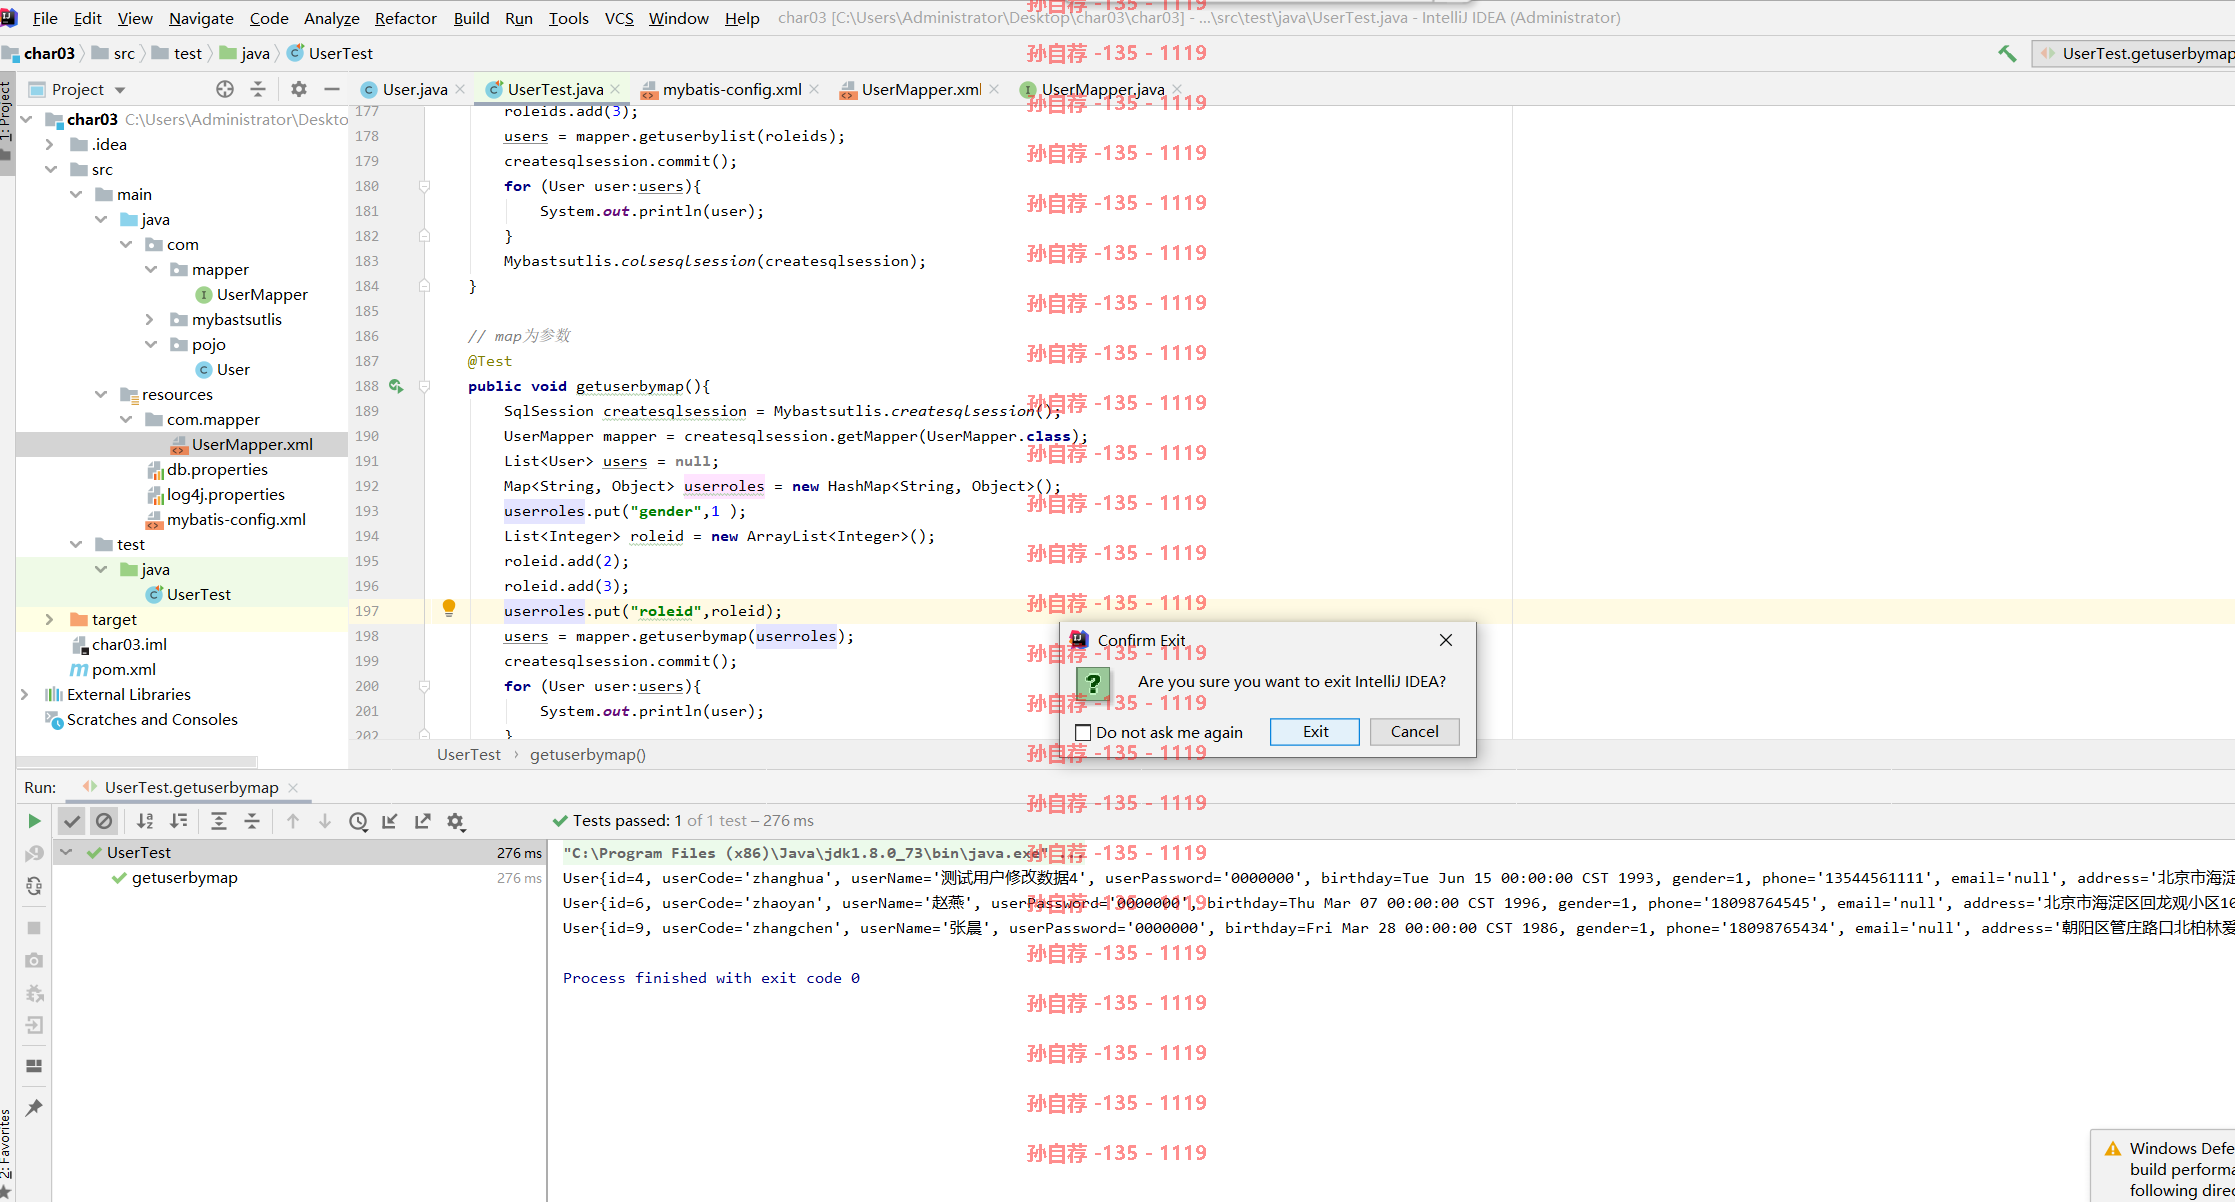Open the UserTest.getuserbymap run configuration selector

[x=2135, y=54]
